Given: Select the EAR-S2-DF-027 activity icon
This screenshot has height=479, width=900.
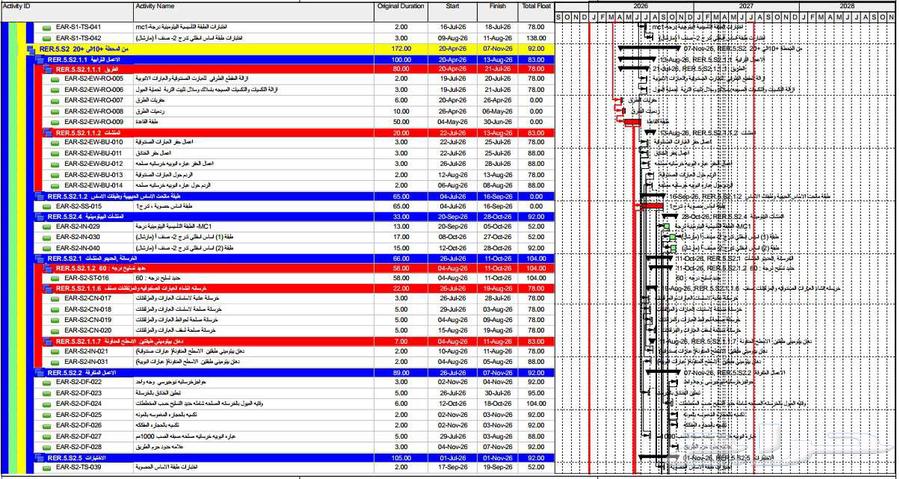Looking at the screenshot, I should tap(46, 437).
